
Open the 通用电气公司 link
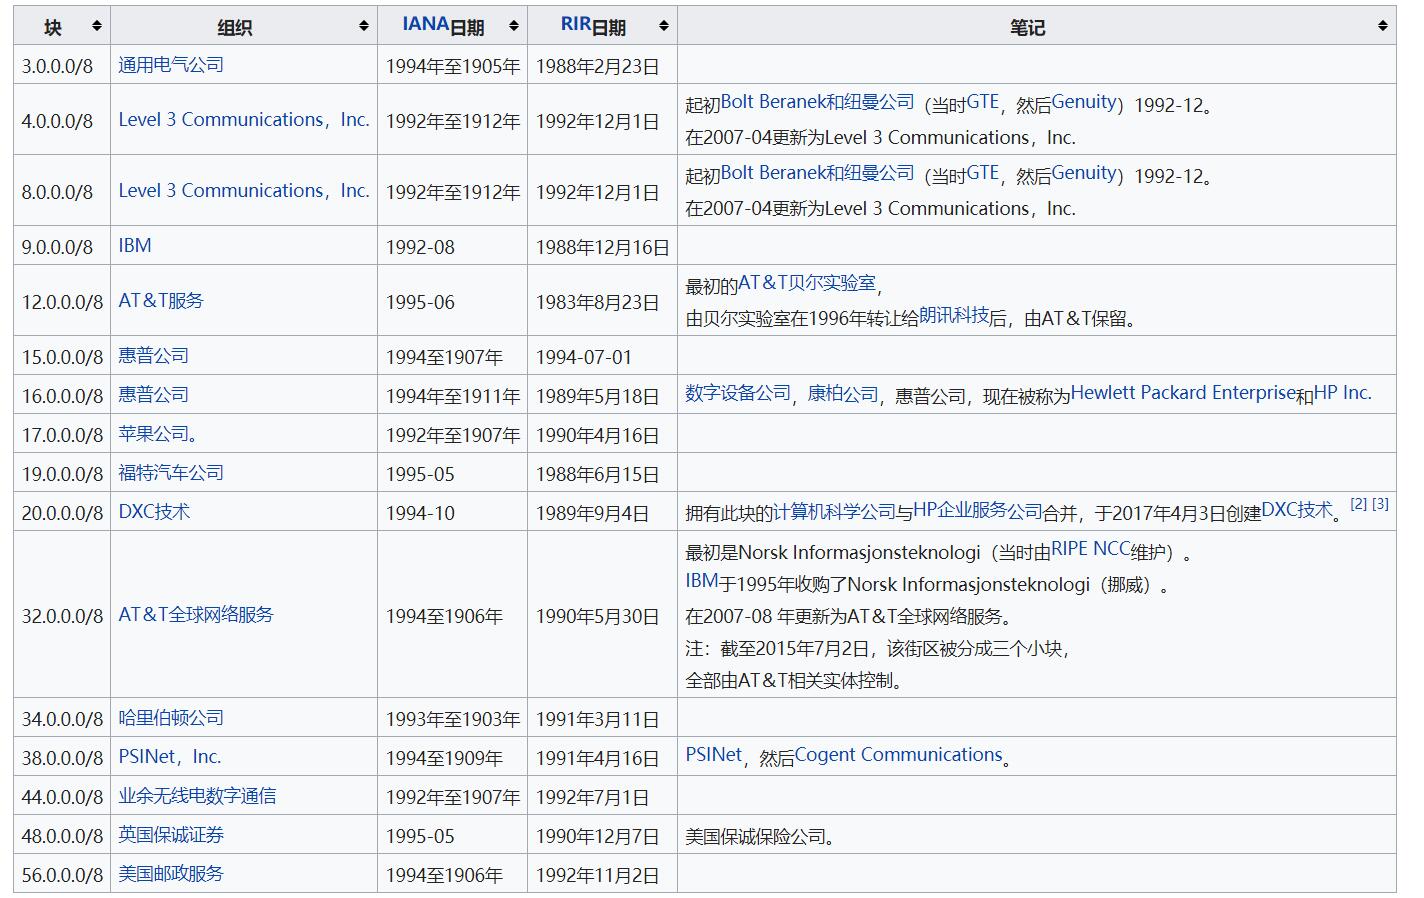(x=171, y=65)
